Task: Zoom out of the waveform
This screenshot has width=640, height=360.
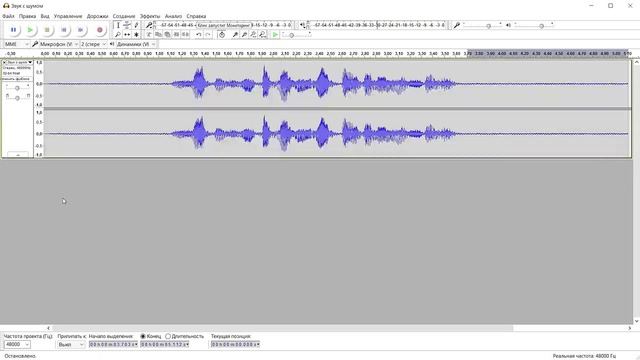Action: coord(244,35)
